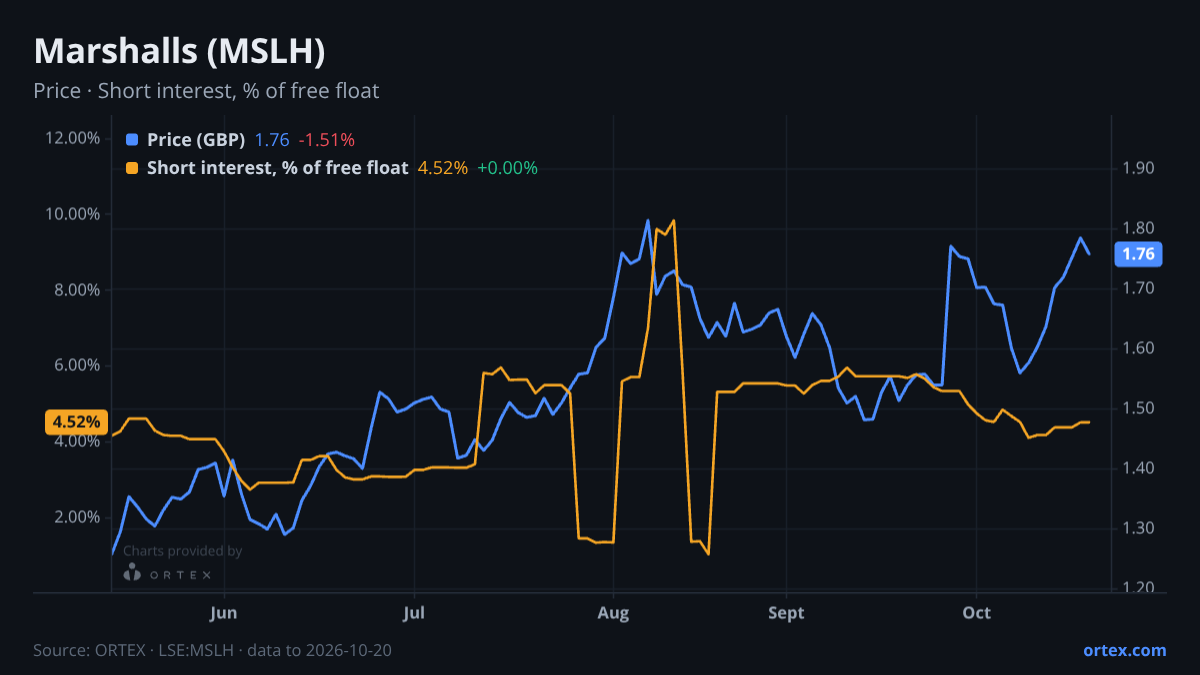This screenshot has width=1200, height=675.
Task: Click the 1.50 right axis label
Action: tap(1138, 408)
